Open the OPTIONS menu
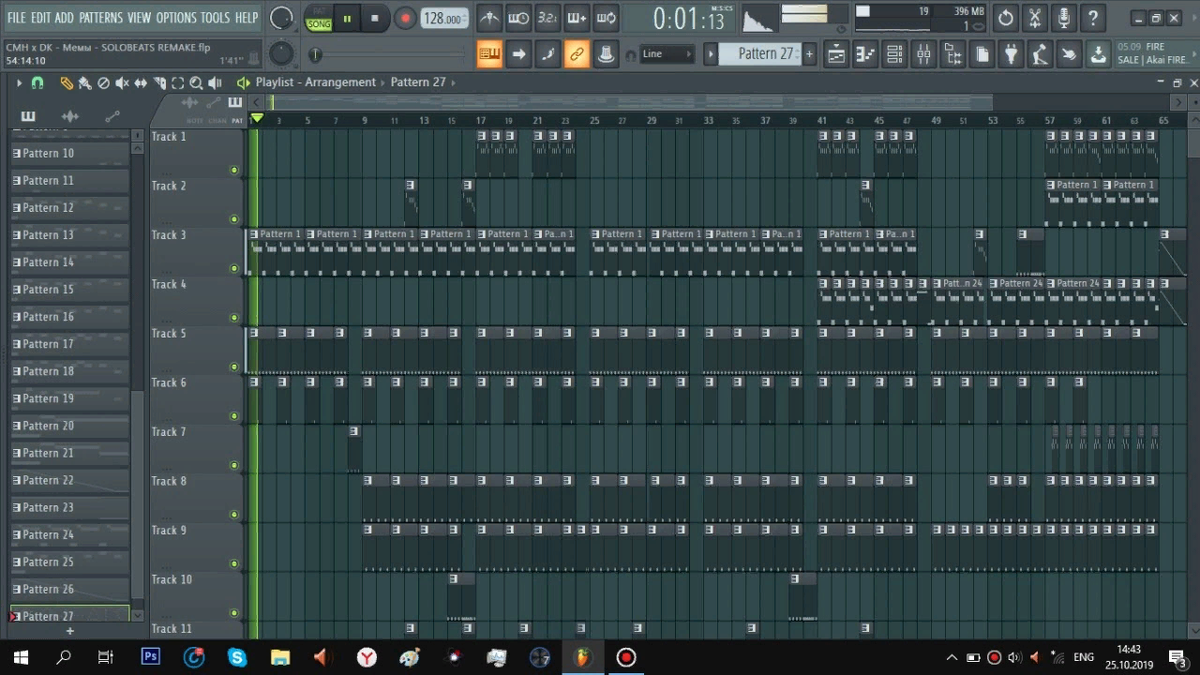The height and width of the screenshot is (675, 1200). [176, 18]
